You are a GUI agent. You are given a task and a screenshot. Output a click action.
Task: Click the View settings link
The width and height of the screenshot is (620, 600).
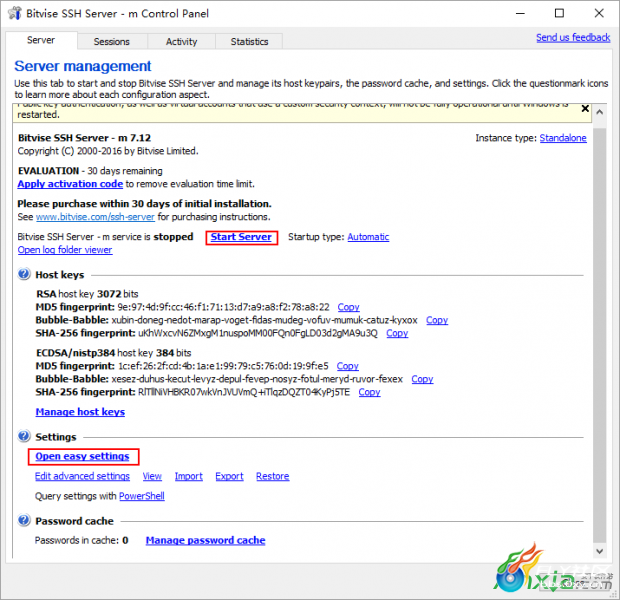[x=152, y=476]
